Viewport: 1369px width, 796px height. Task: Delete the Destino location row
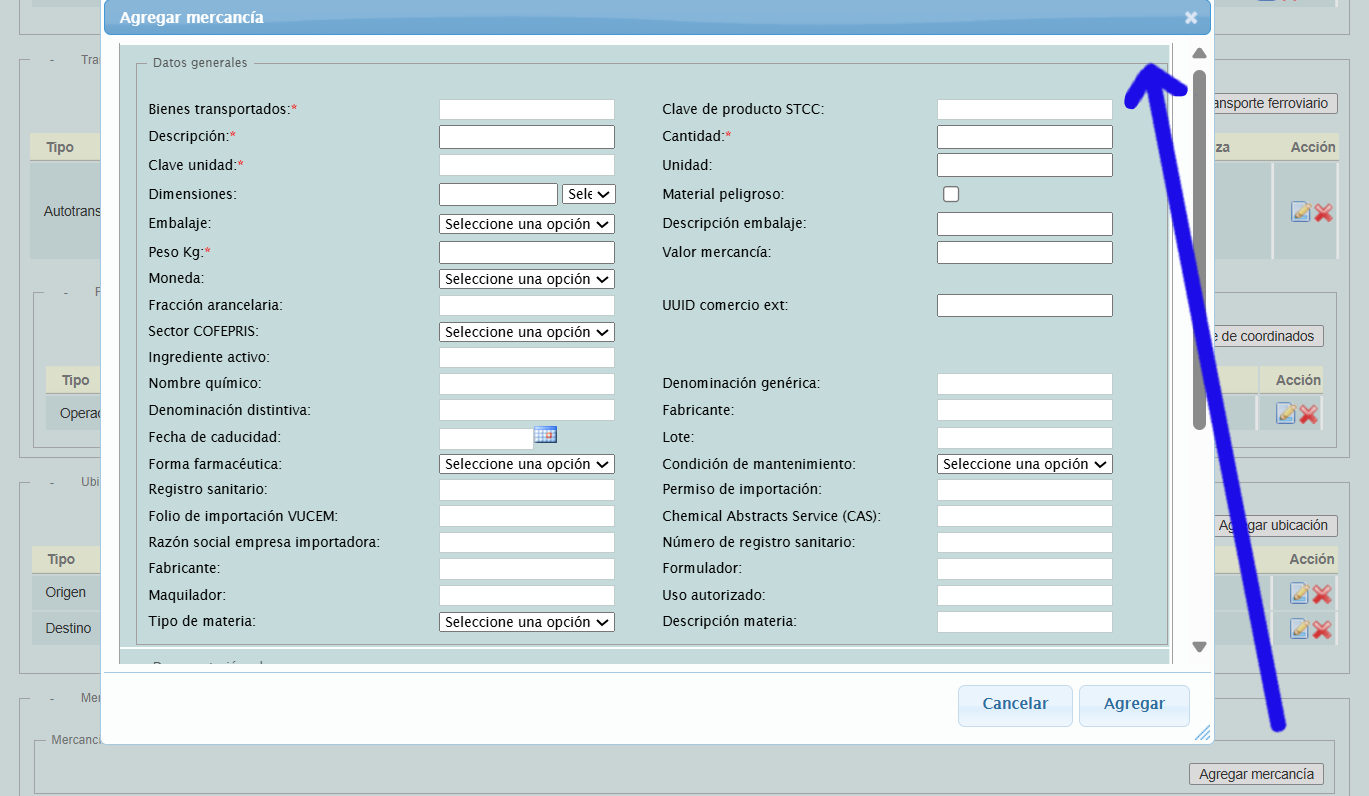point(1322,629)
